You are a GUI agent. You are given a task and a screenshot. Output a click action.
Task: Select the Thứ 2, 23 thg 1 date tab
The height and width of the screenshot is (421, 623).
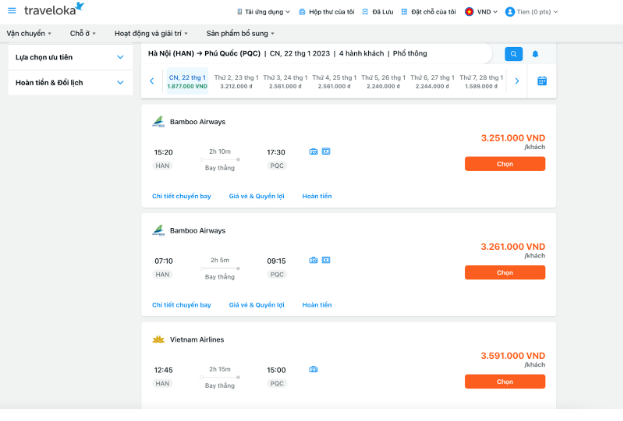click(x=235, y=81)
